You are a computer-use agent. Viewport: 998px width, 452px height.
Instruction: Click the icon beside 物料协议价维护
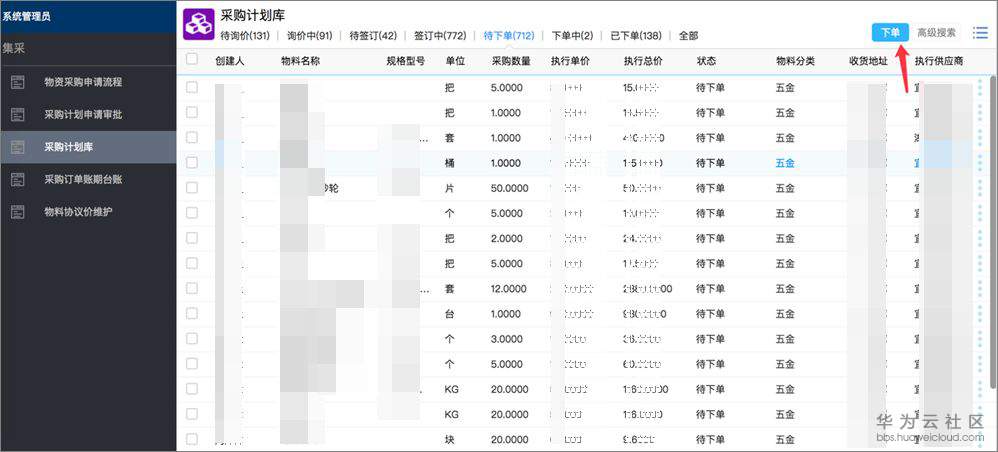coord(18,212)
